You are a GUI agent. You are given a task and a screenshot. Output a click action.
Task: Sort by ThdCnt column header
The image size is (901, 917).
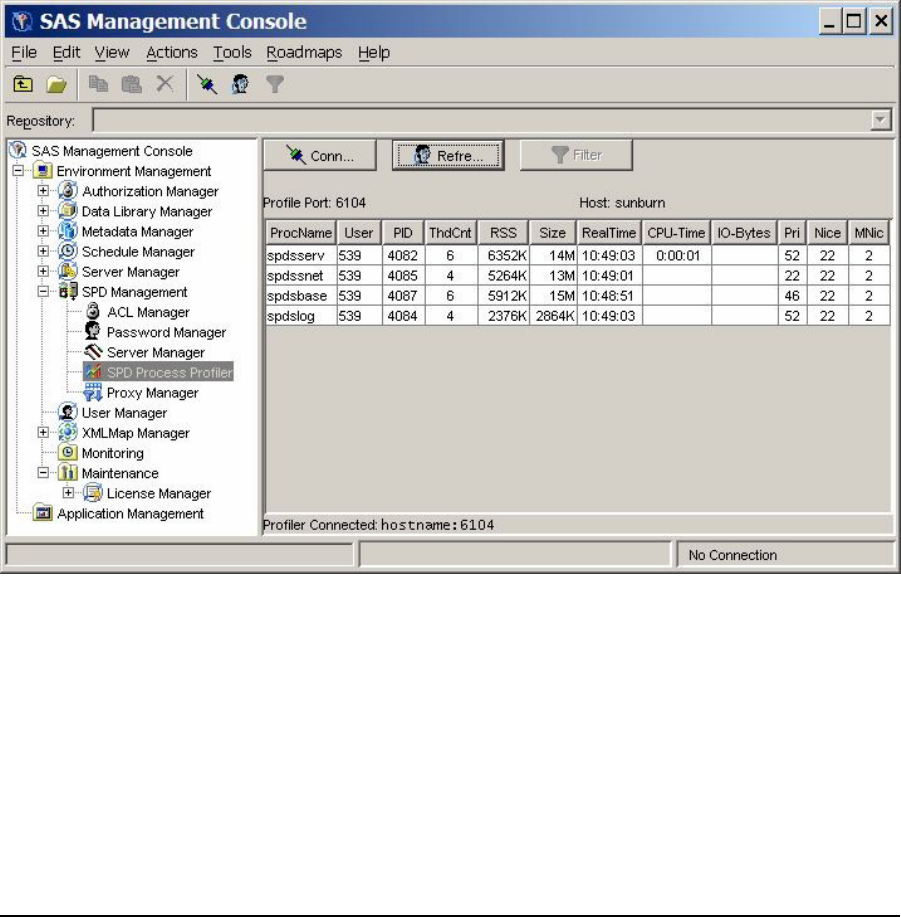(x=450, y=233)
